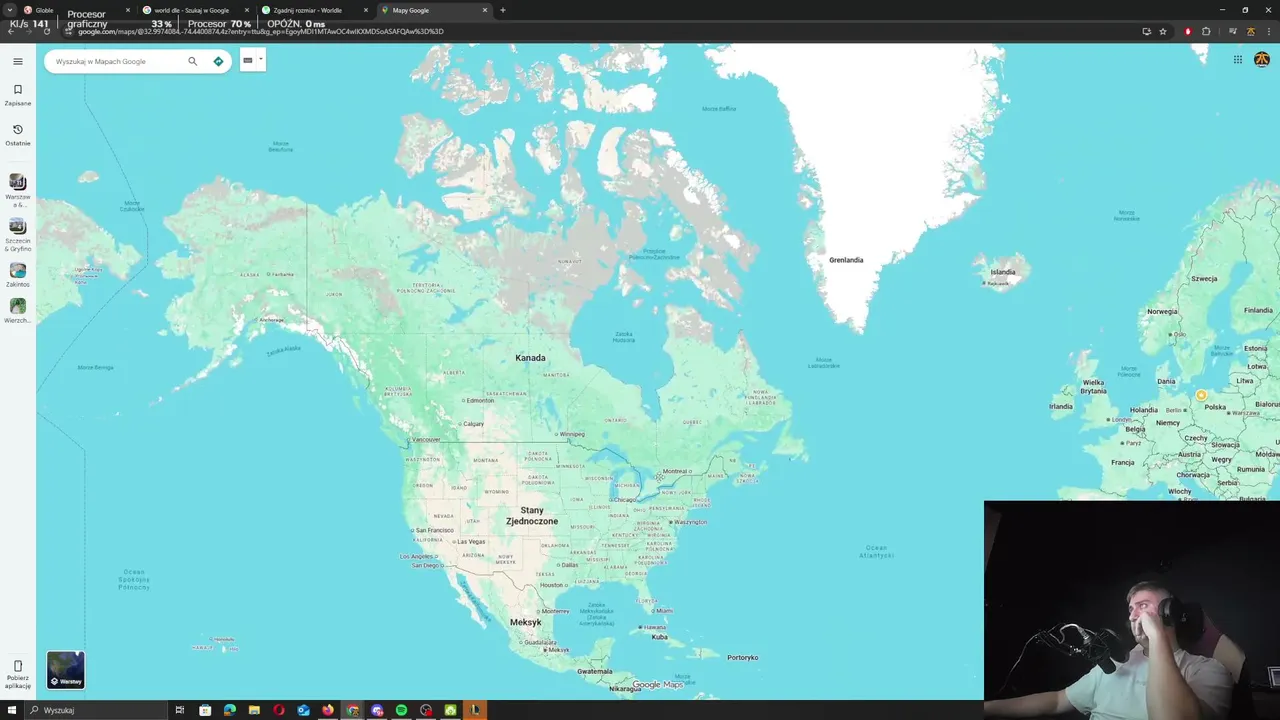The width and height of the screenshot is (1280, 720).
Task: Click the Portoryko label on map
Action: (x=743, y=657)
